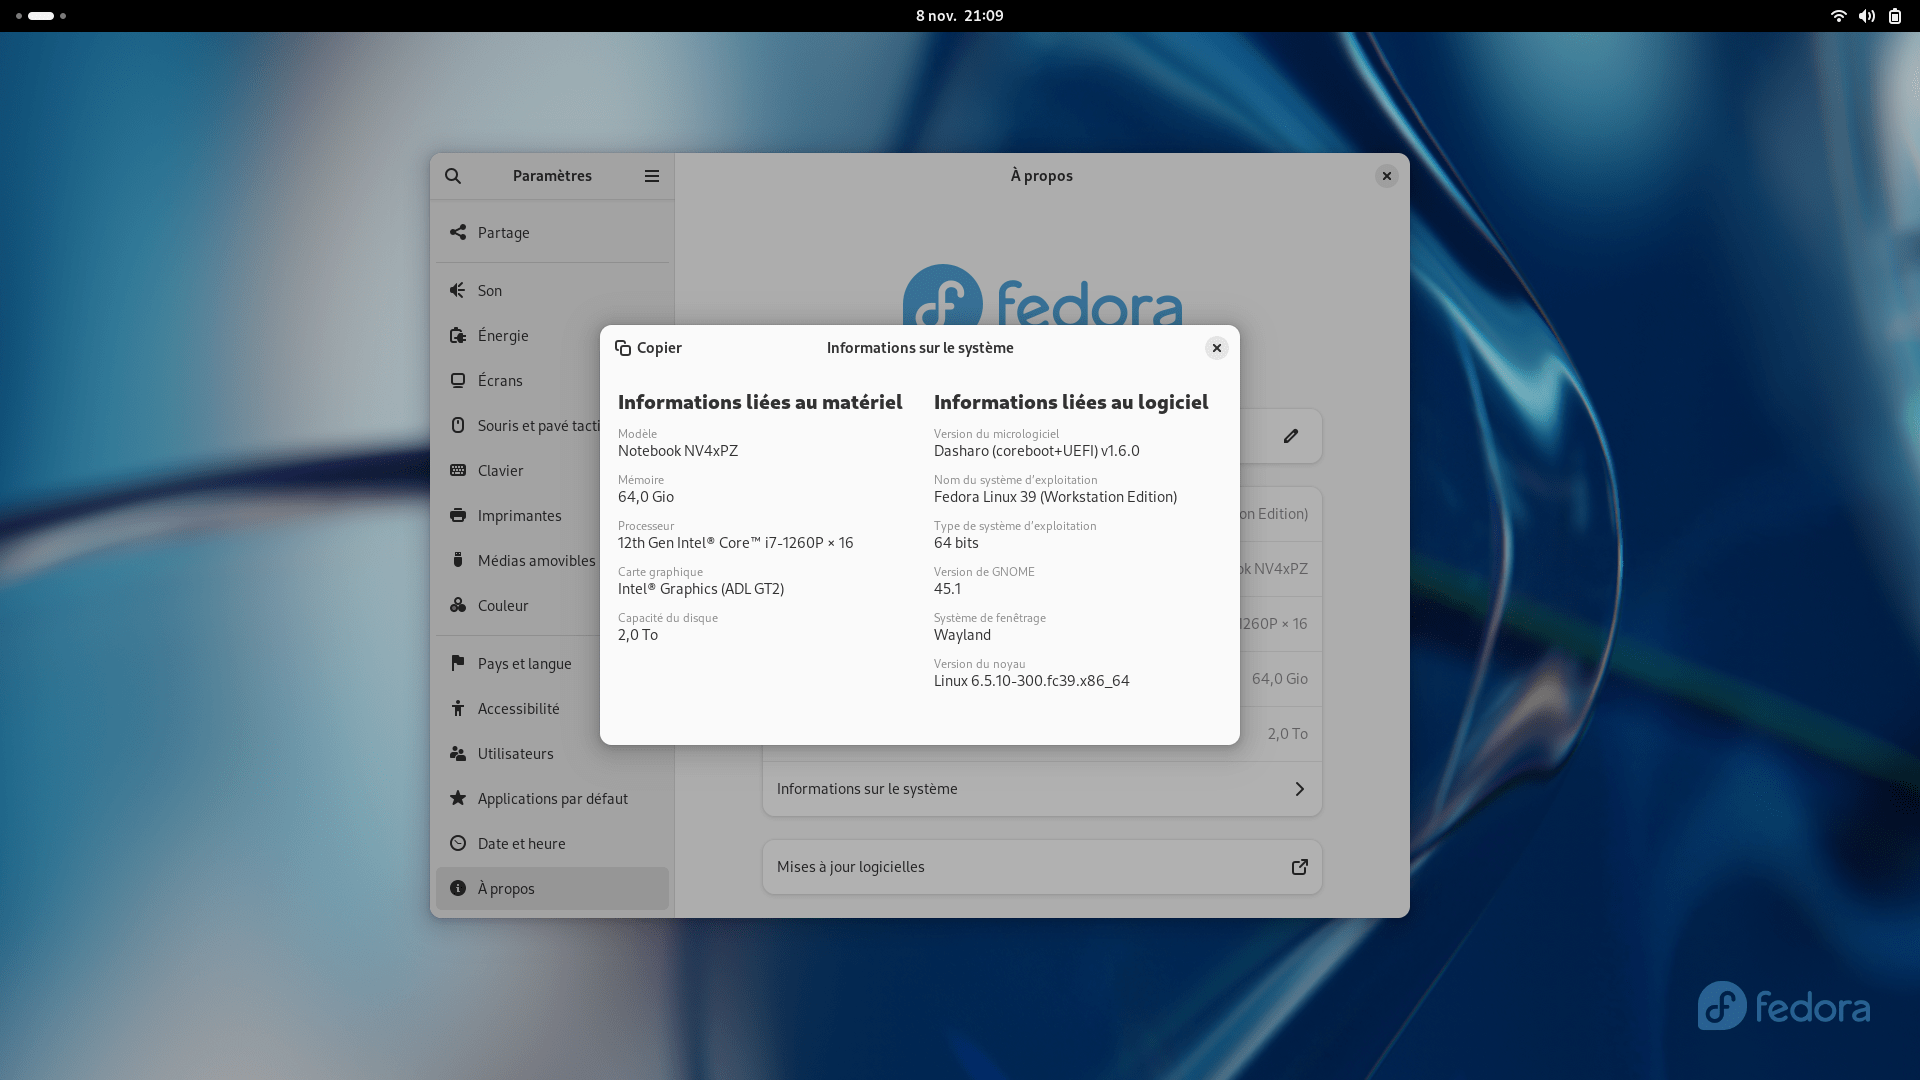
Task: Select Accessibilité in the sidebar
Action: (518, 708)
